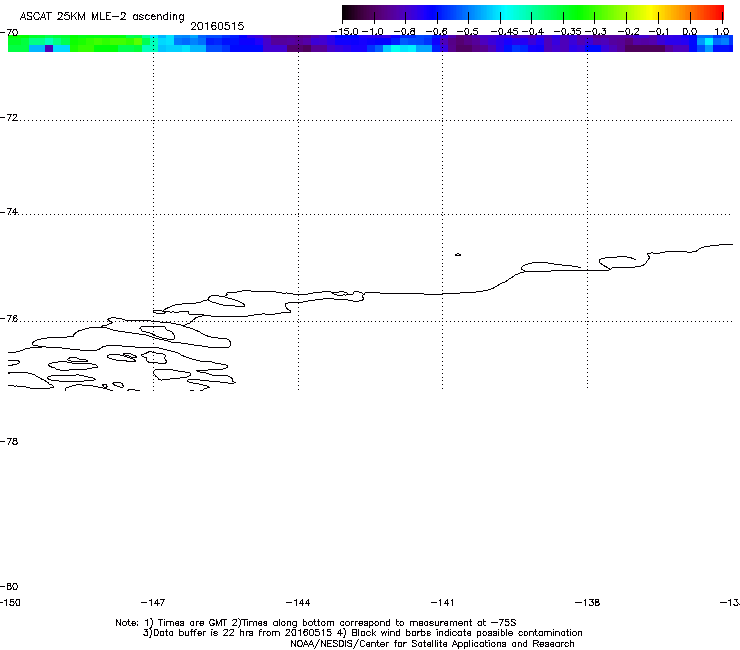Image resolution: width=740 pixels, height=650 pixels.
Task: Click the -1.0 color scale label
Action: [372, 32]
